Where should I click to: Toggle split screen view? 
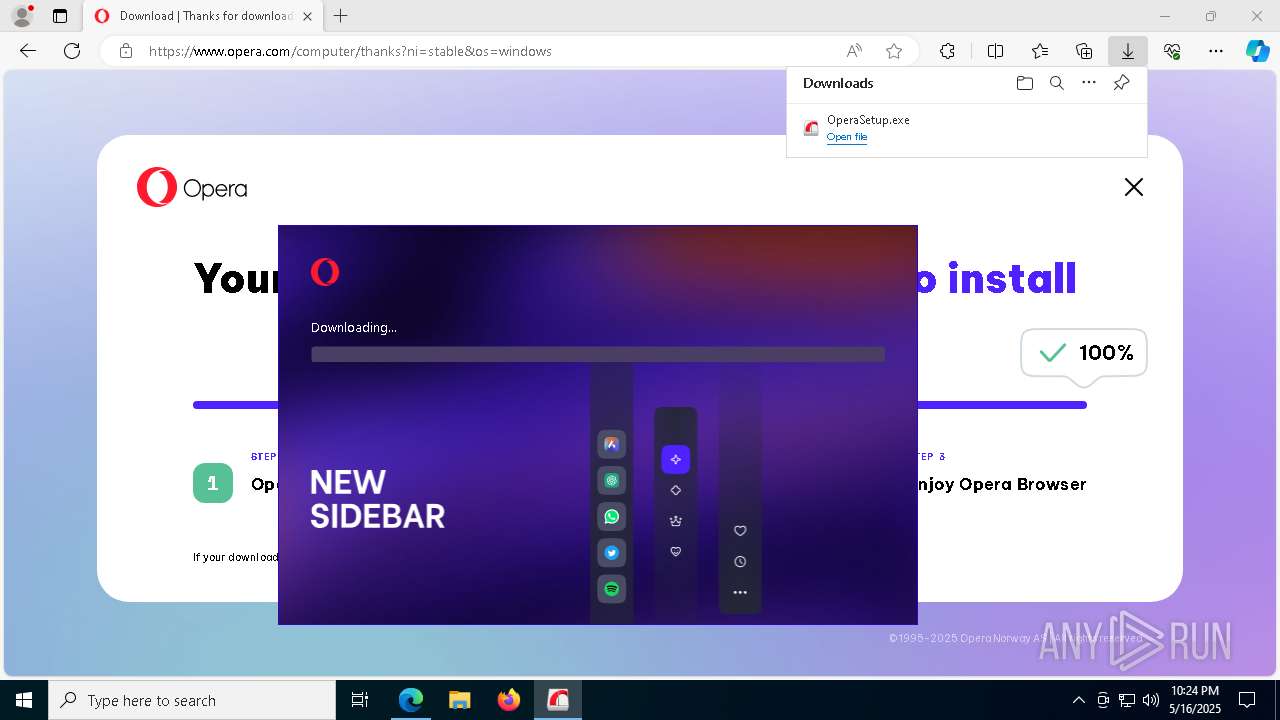point(995,51)
